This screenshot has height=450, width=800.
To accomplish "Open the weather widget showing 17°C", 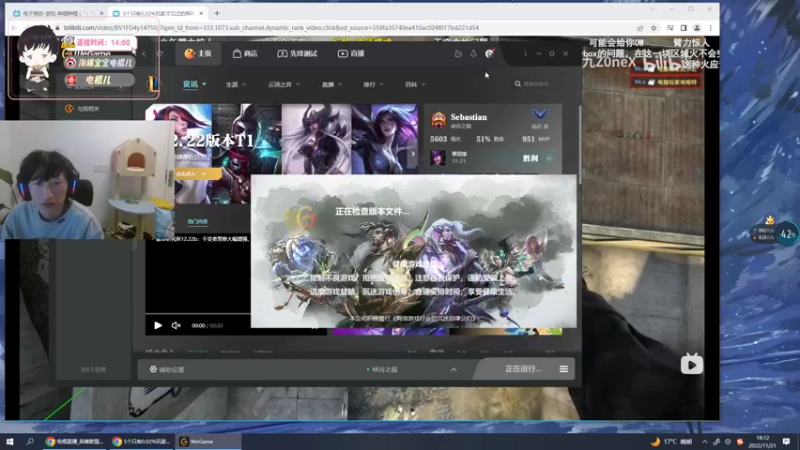I will click(x=671, y=441).
